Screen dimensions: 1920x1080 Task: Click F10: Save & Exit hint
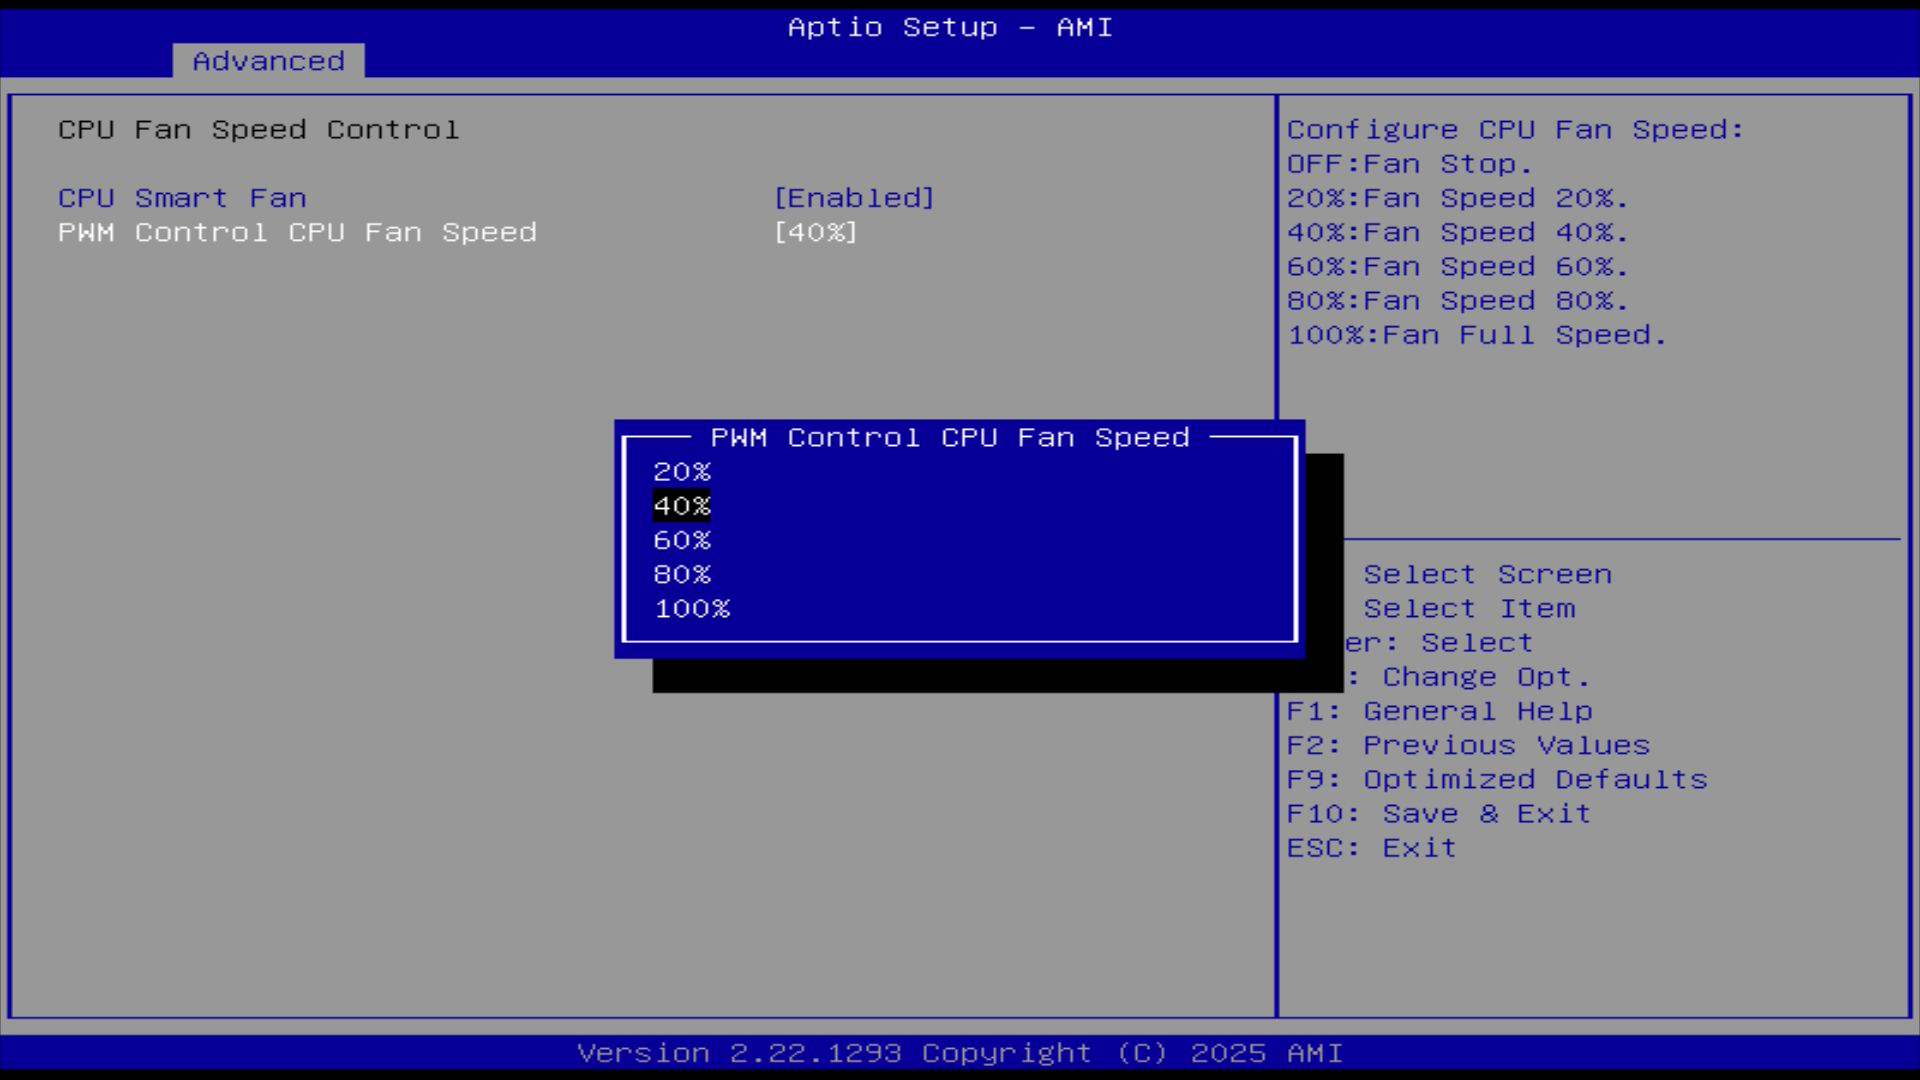(x=1438, y=813)
